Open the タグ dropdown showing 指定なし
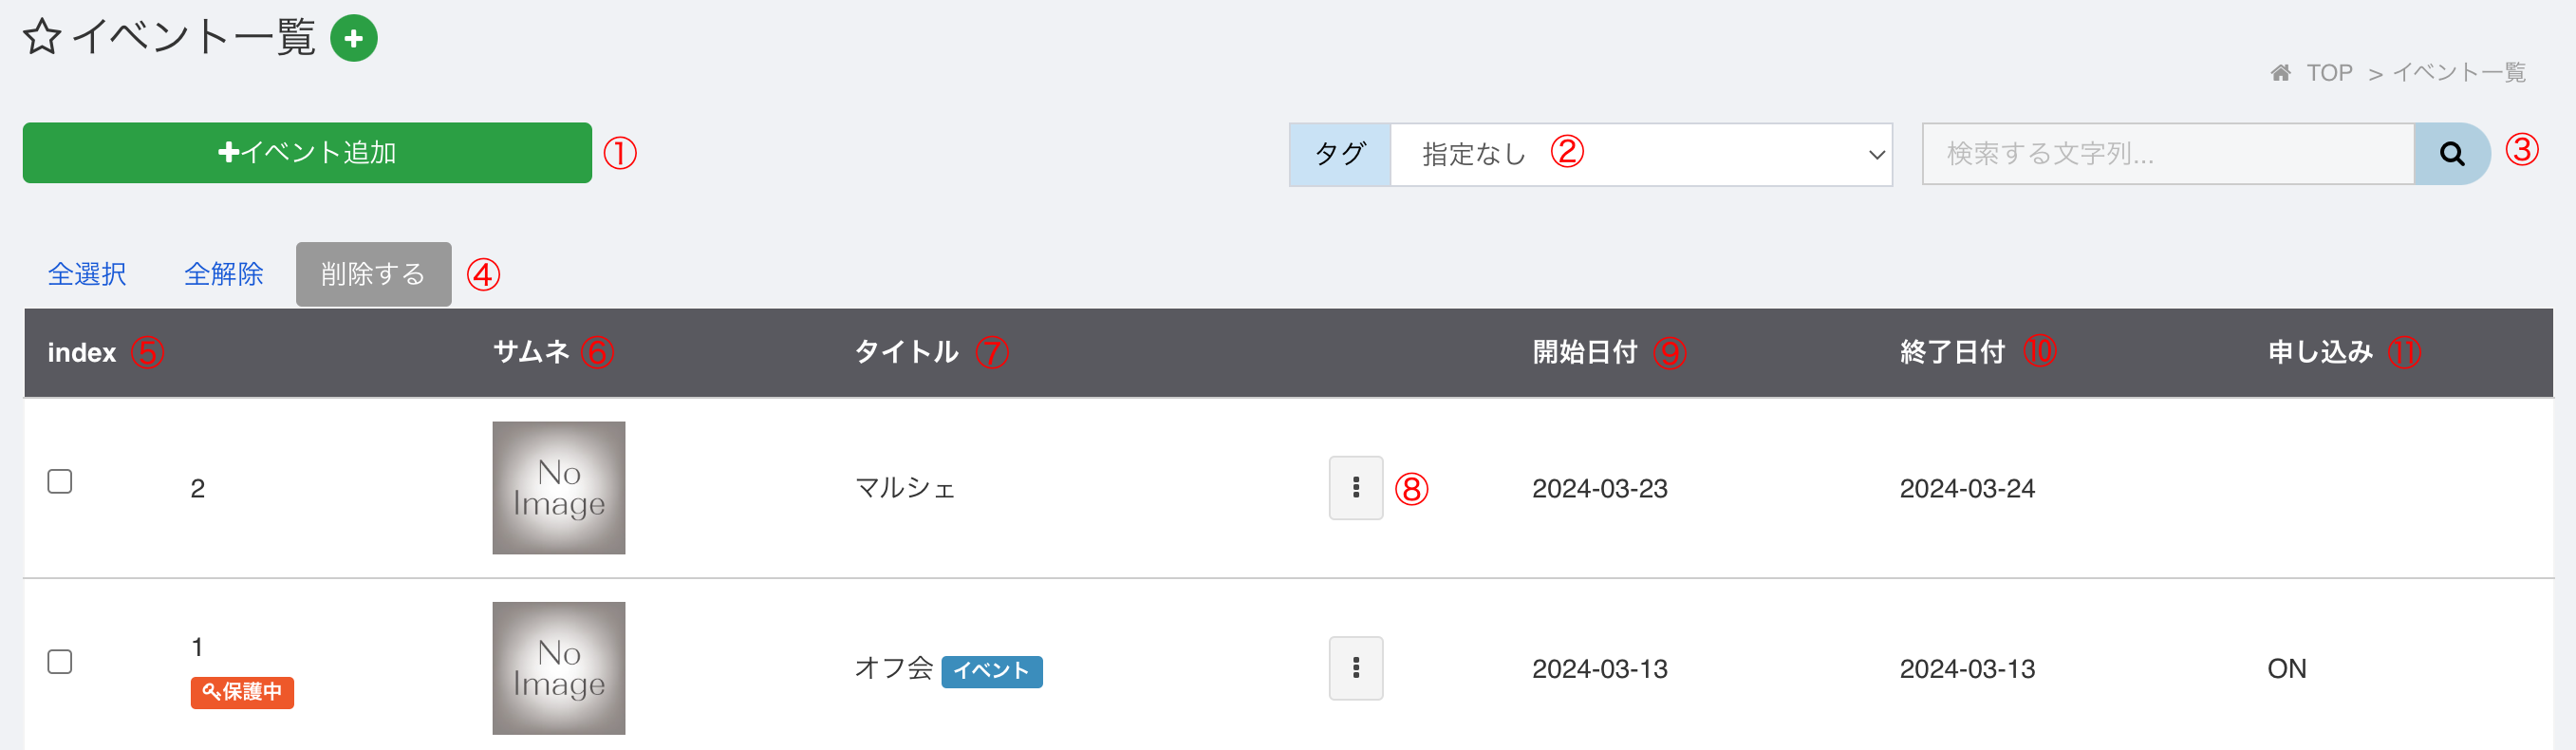Image resolution: width=2576 pixels, height=750 pixels. point(1641,154)
